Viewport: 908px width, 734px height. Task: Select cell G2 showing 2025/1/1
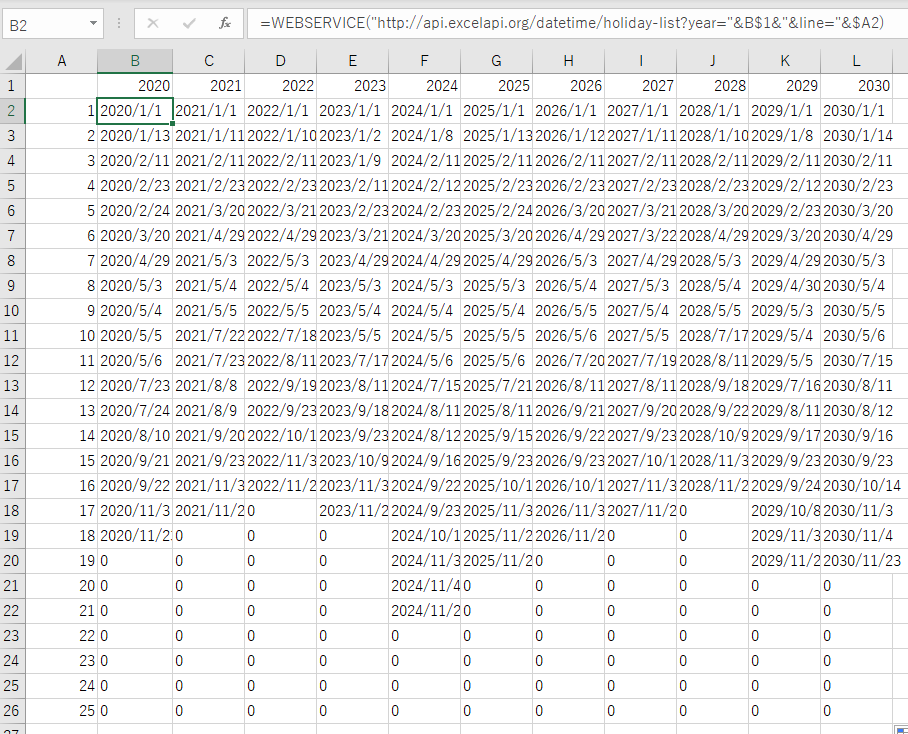coord(496,110)
